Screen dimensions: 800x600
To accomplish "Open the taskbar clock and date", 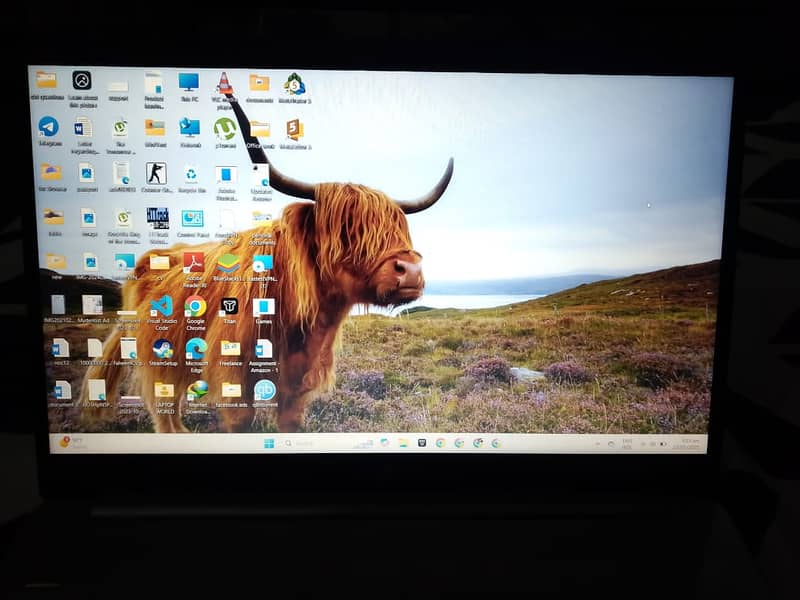I will click(x=688, y=444).
